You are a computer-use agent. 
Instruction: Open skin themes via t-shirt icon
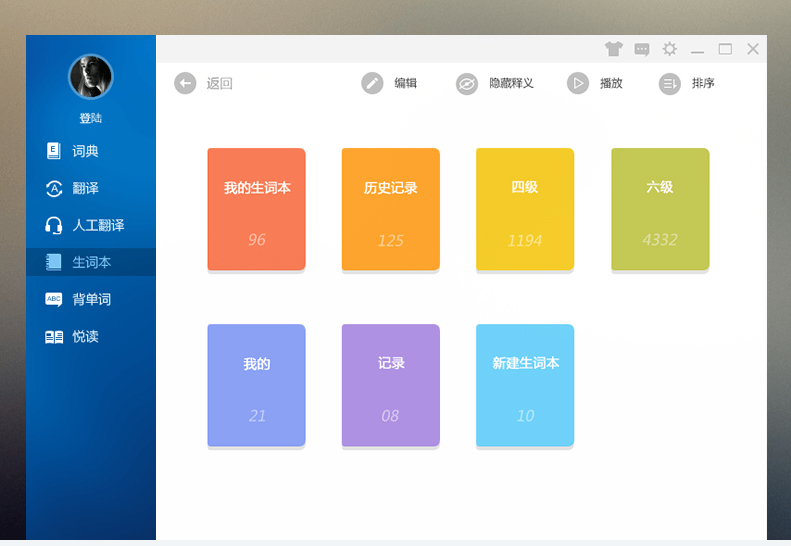(x=613, y=49)
